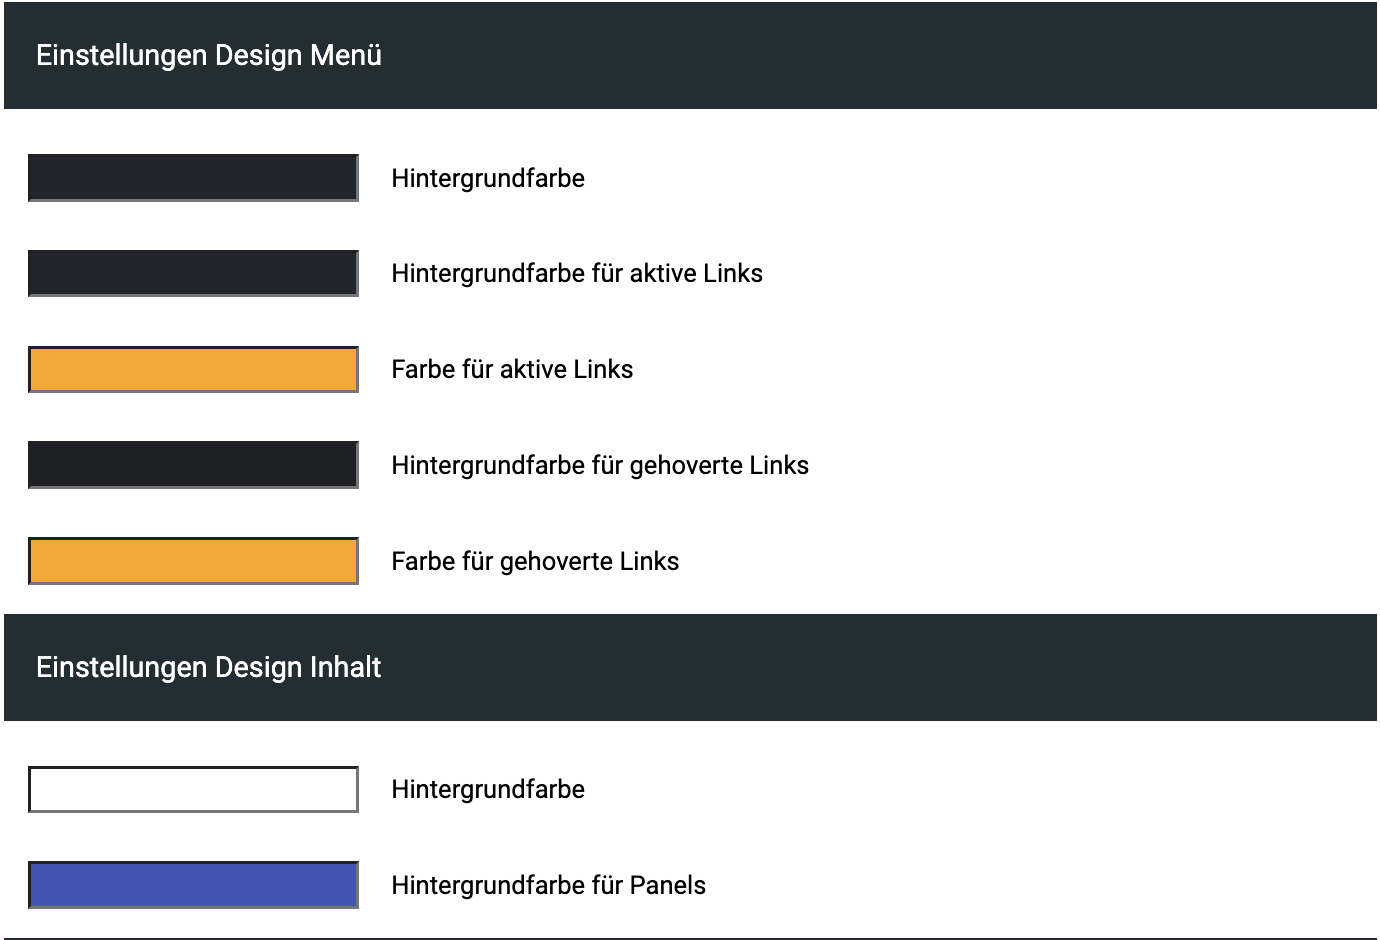The image size is (1380, 940).
Task: Change the Farbe für aktive Links color
Action: pyautogui.click(x=193, y=369)
